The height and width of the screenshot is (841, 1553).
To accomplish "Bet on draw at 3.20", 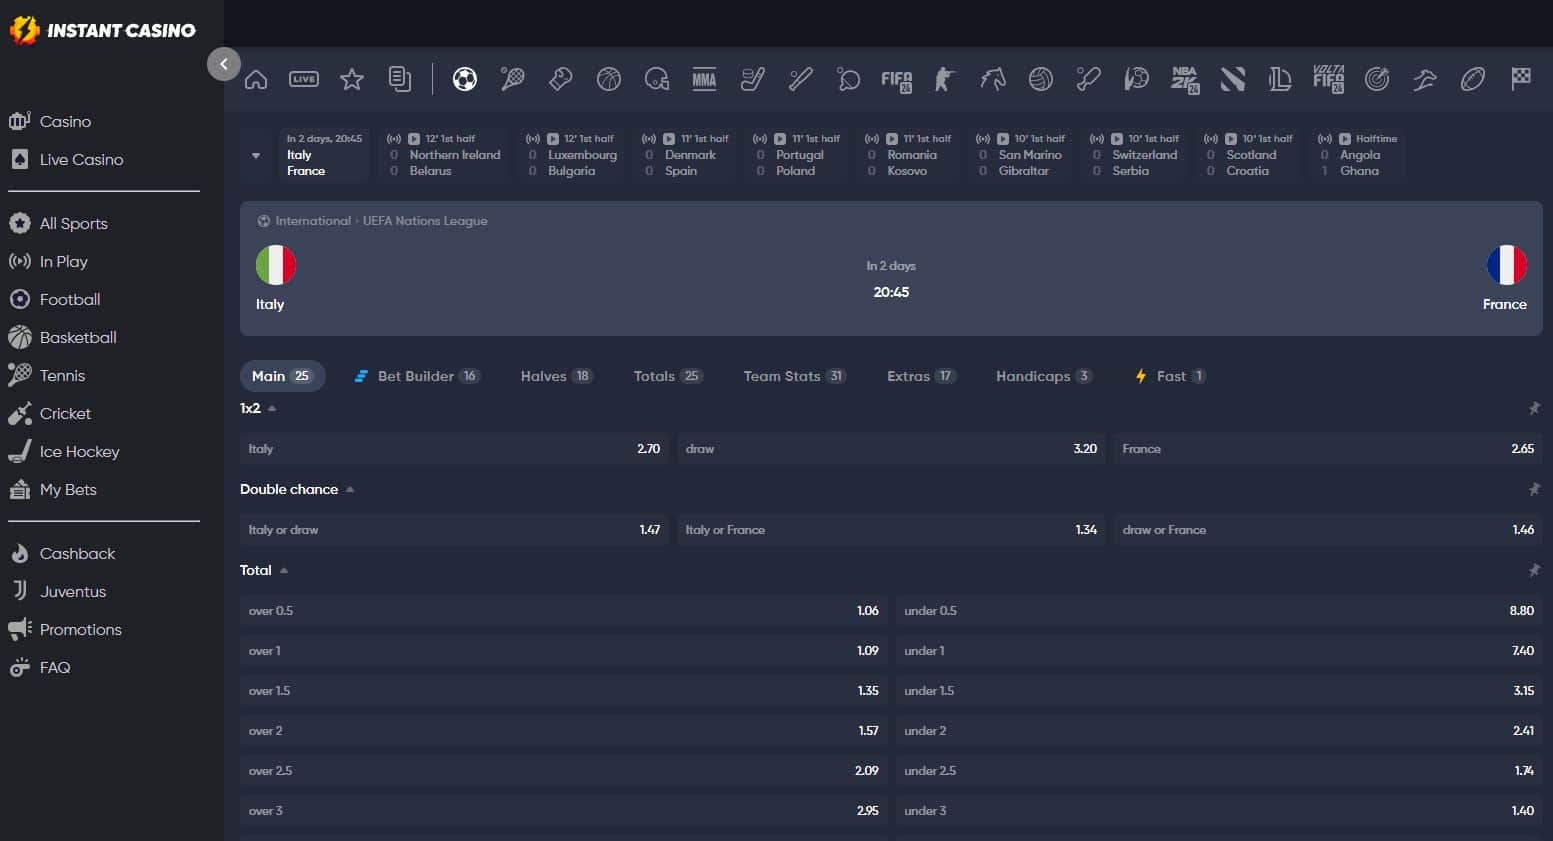I will pyautogui.click(x=891, y=449).
